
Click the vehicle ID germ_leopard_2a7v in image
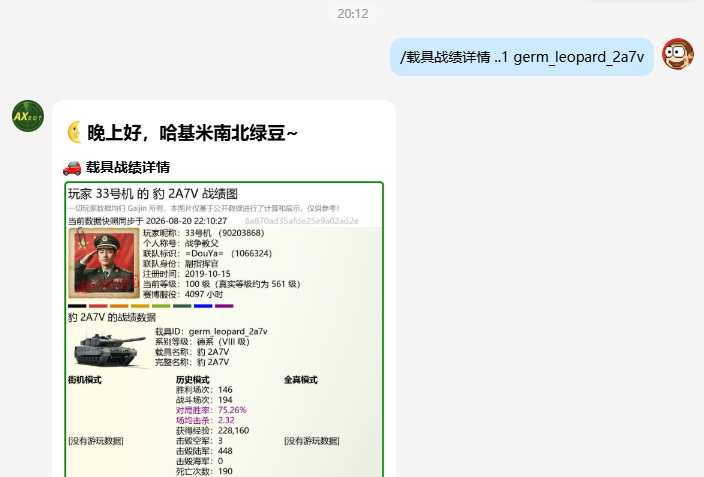pos(228,331)
